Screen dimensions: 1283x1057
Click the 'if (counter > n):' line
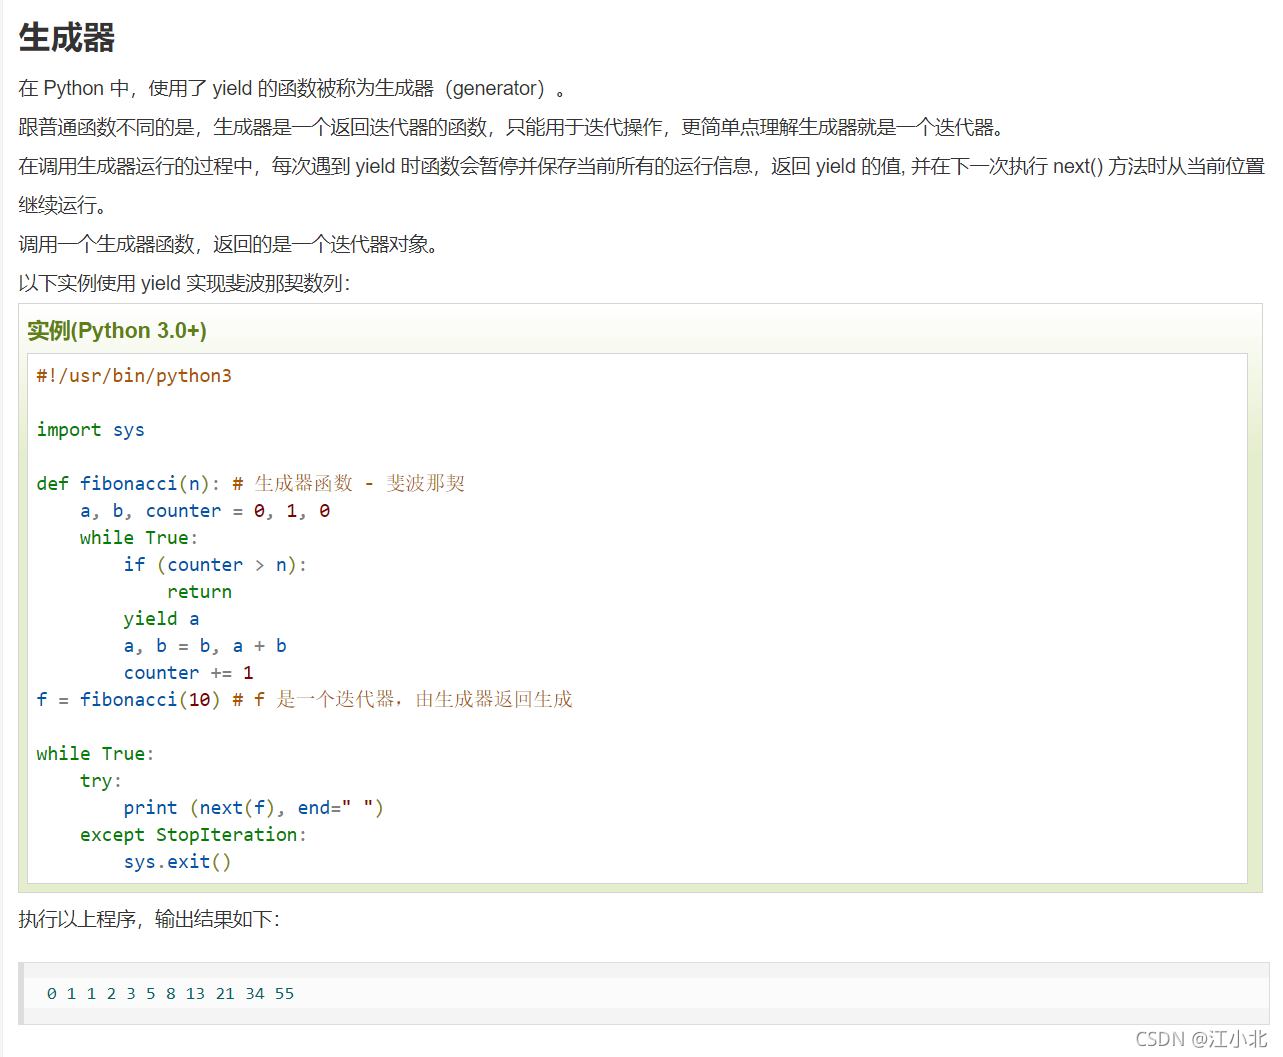(215, 565)
